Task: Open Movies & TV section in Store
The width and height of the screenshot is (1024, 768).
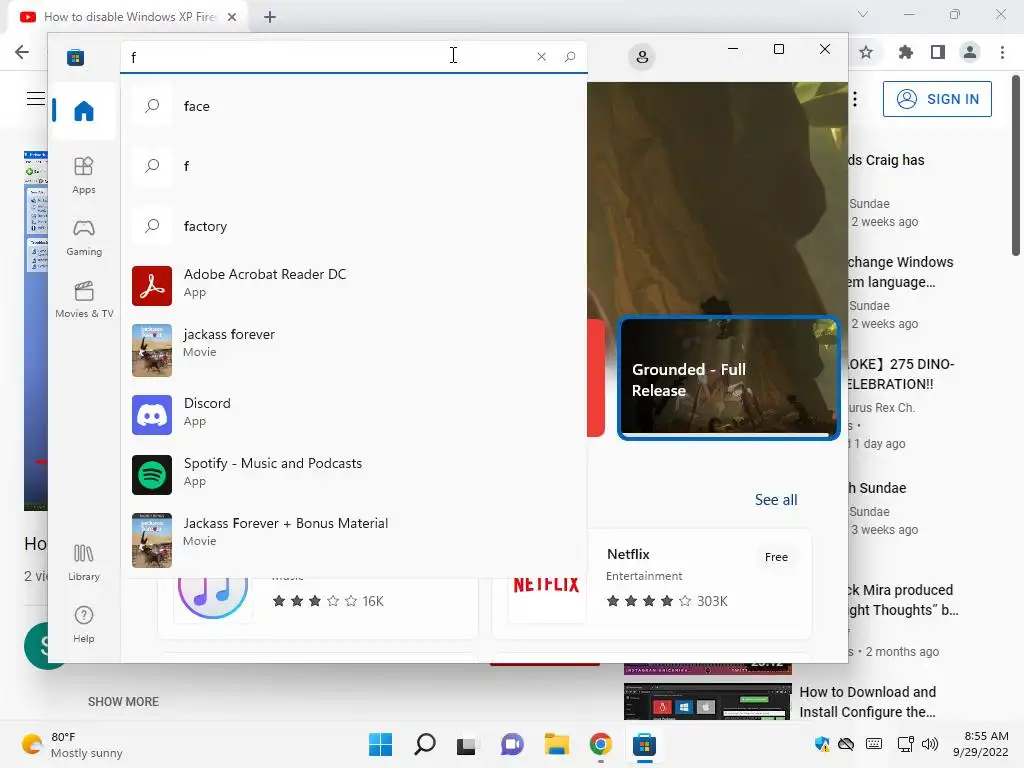Action: pos(84,299)
